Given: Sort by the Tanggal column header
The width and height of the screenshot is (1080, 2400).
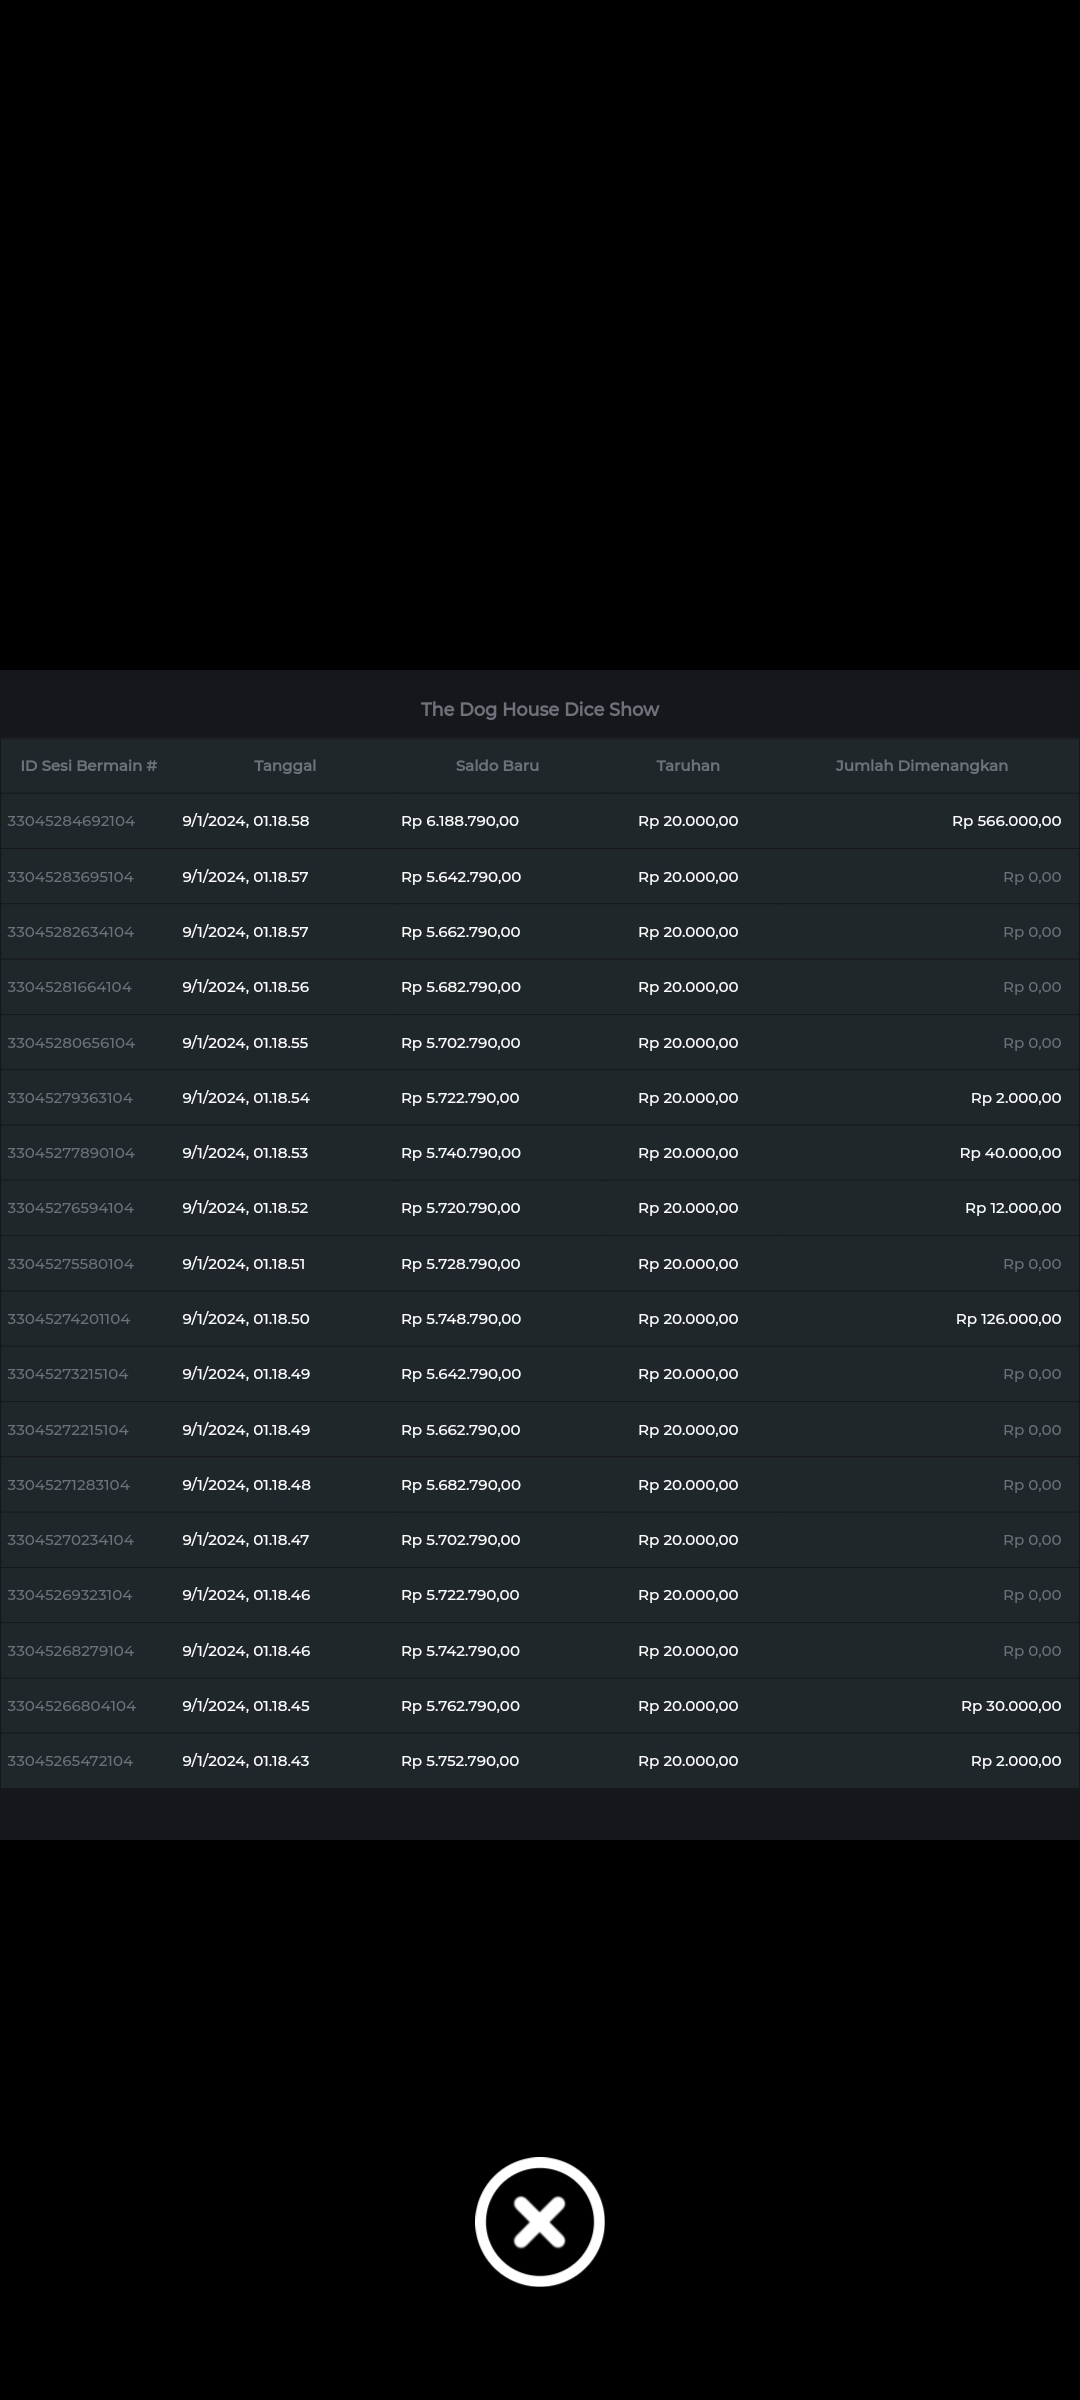Looking at the screenshot, I should pyautogui.click(x=285, y=766).
